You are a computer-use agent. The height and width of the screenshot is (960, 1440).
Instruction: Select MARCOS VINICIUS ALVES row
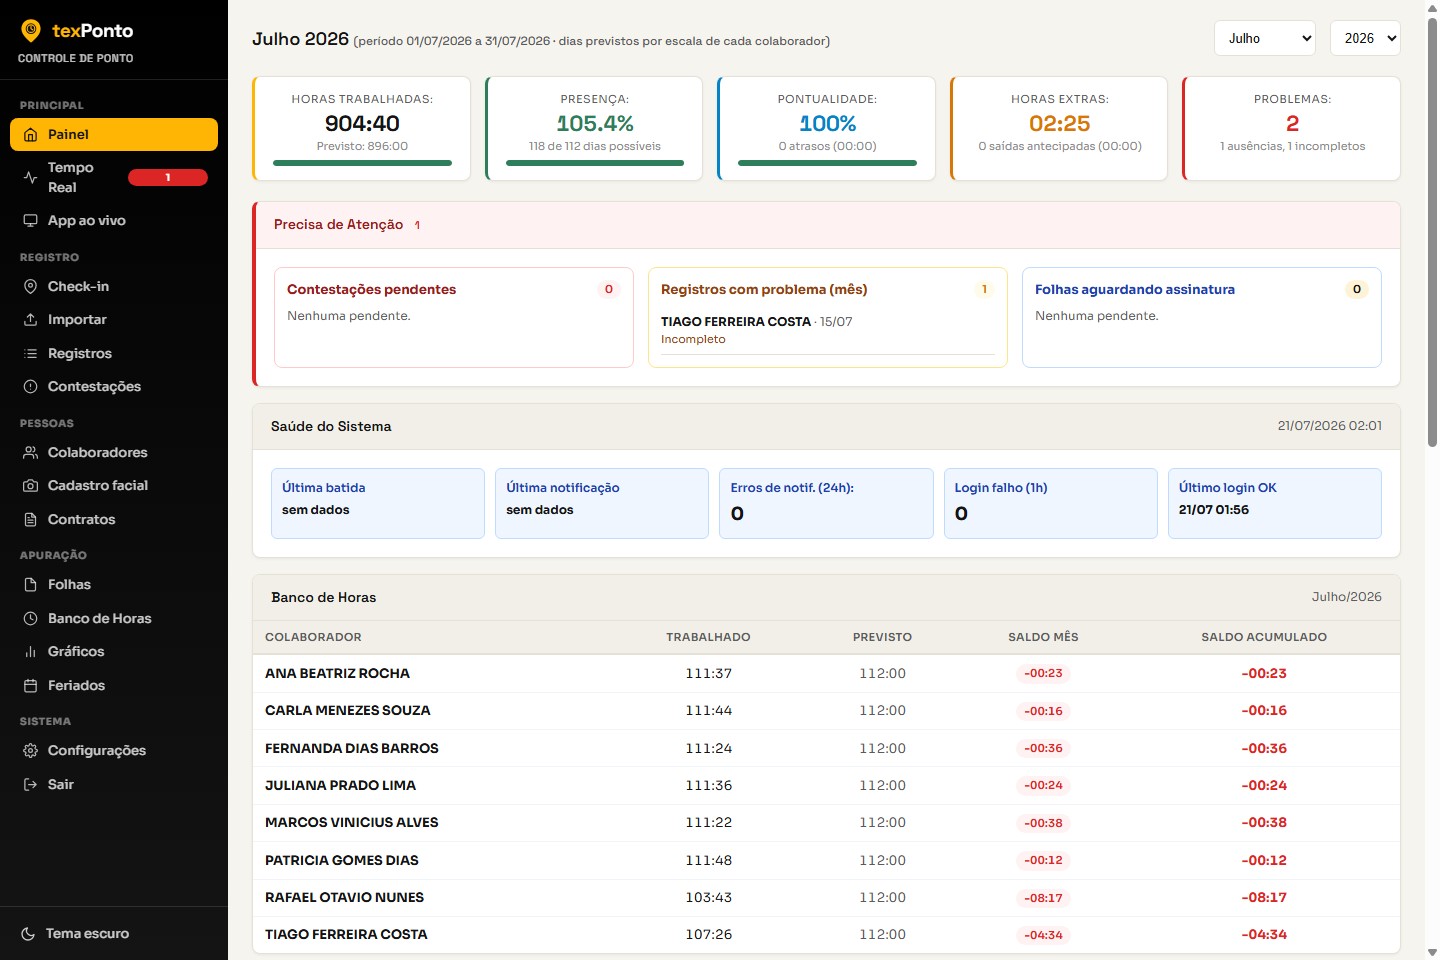pos(826,823)
